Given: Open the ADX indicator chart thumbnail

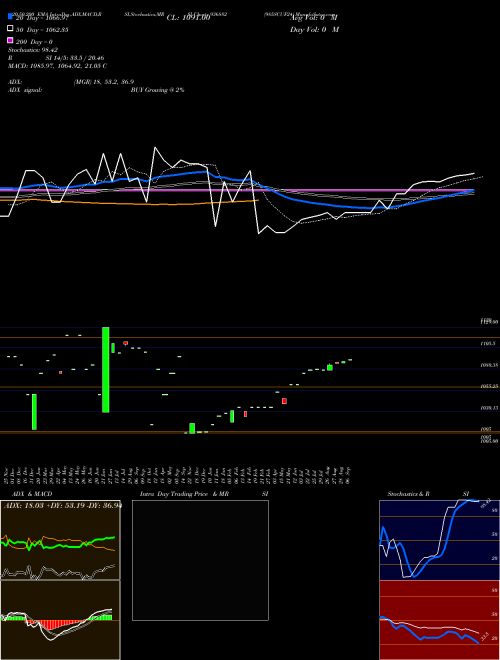Looking at the screenshot, I should tap(60, 540).
